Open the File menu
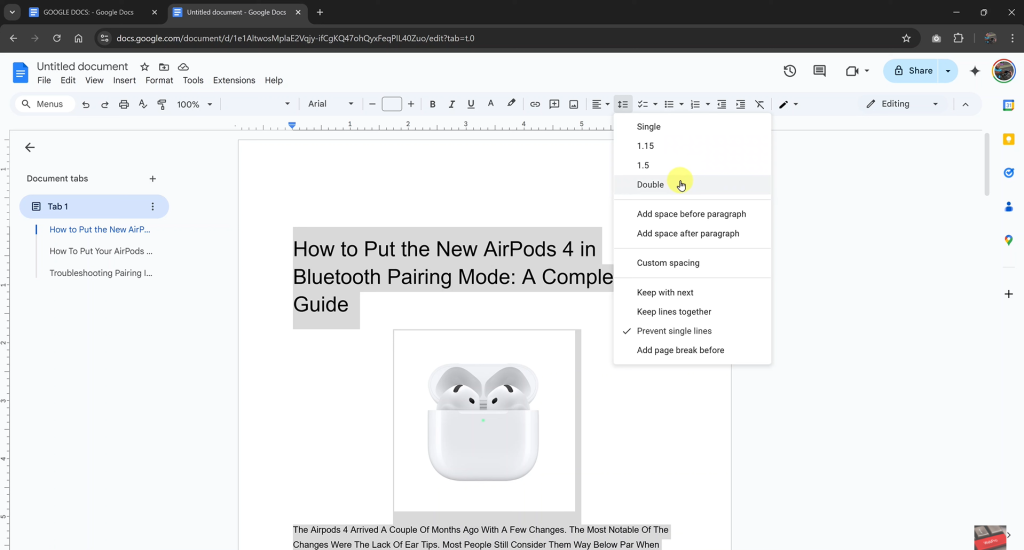 [44, 80]
